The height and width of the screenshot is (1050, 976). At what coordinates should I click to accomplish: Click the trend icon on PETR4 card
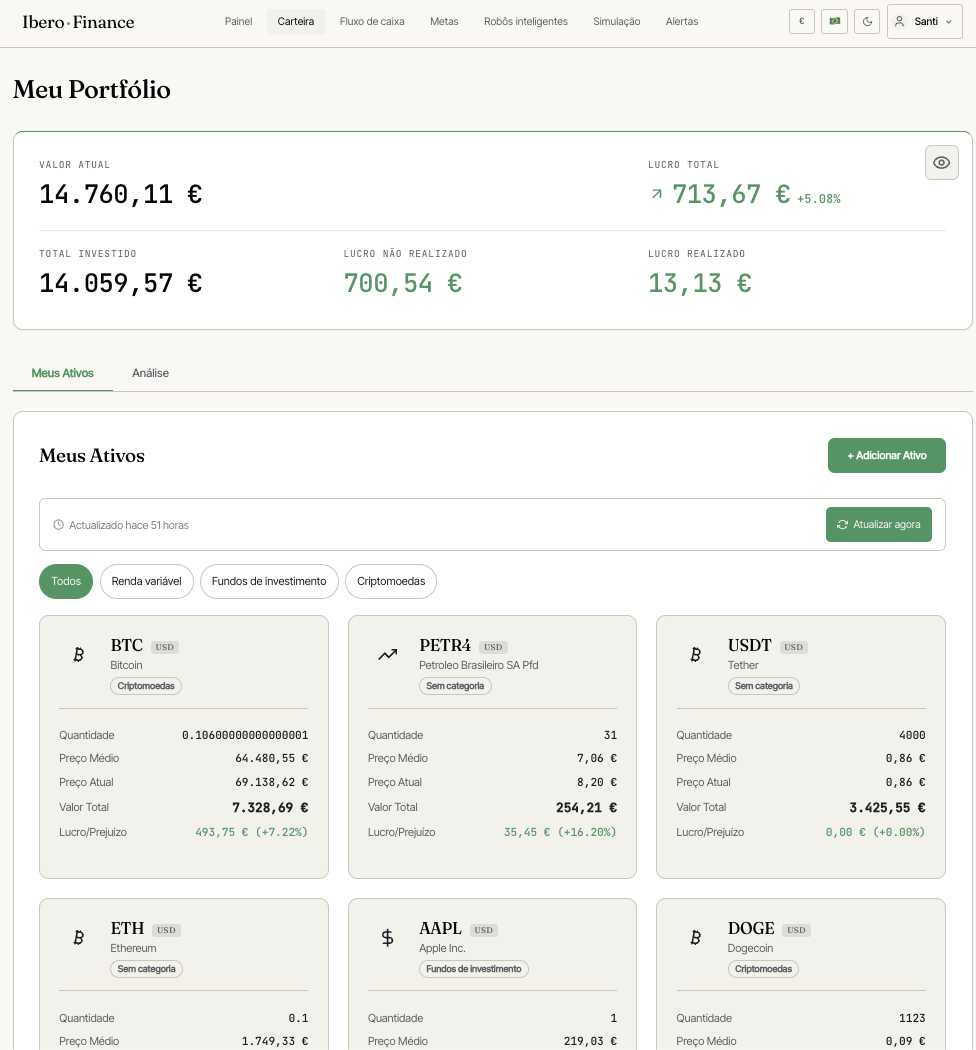coord(387,654)
